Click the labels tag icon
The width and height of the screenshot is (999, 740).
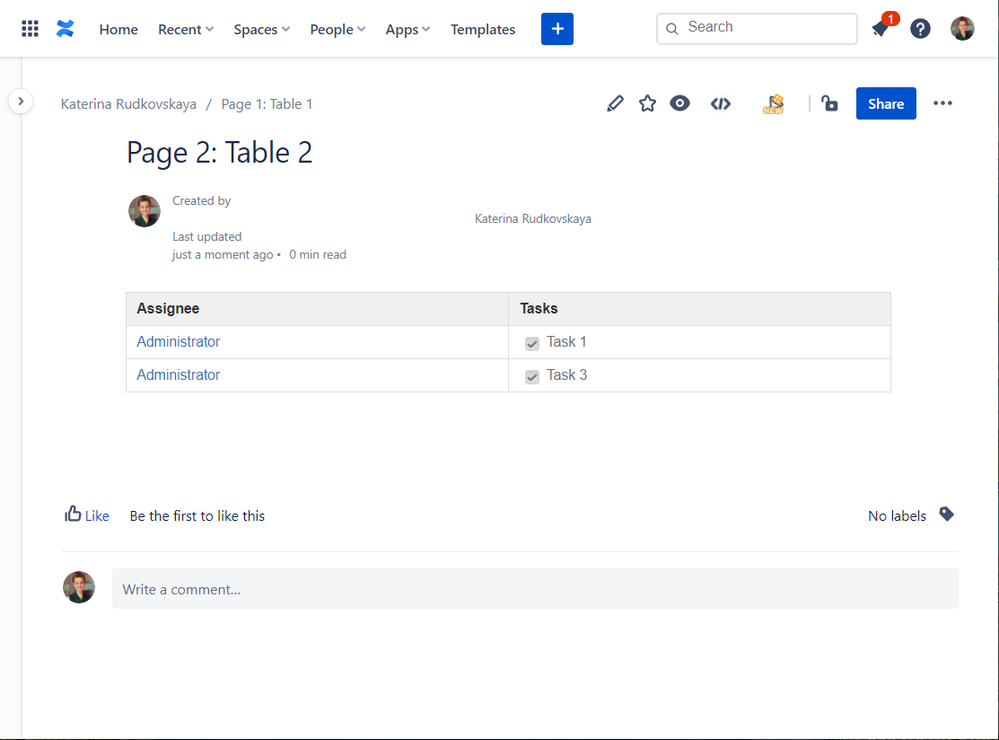[x=947, y=514]
